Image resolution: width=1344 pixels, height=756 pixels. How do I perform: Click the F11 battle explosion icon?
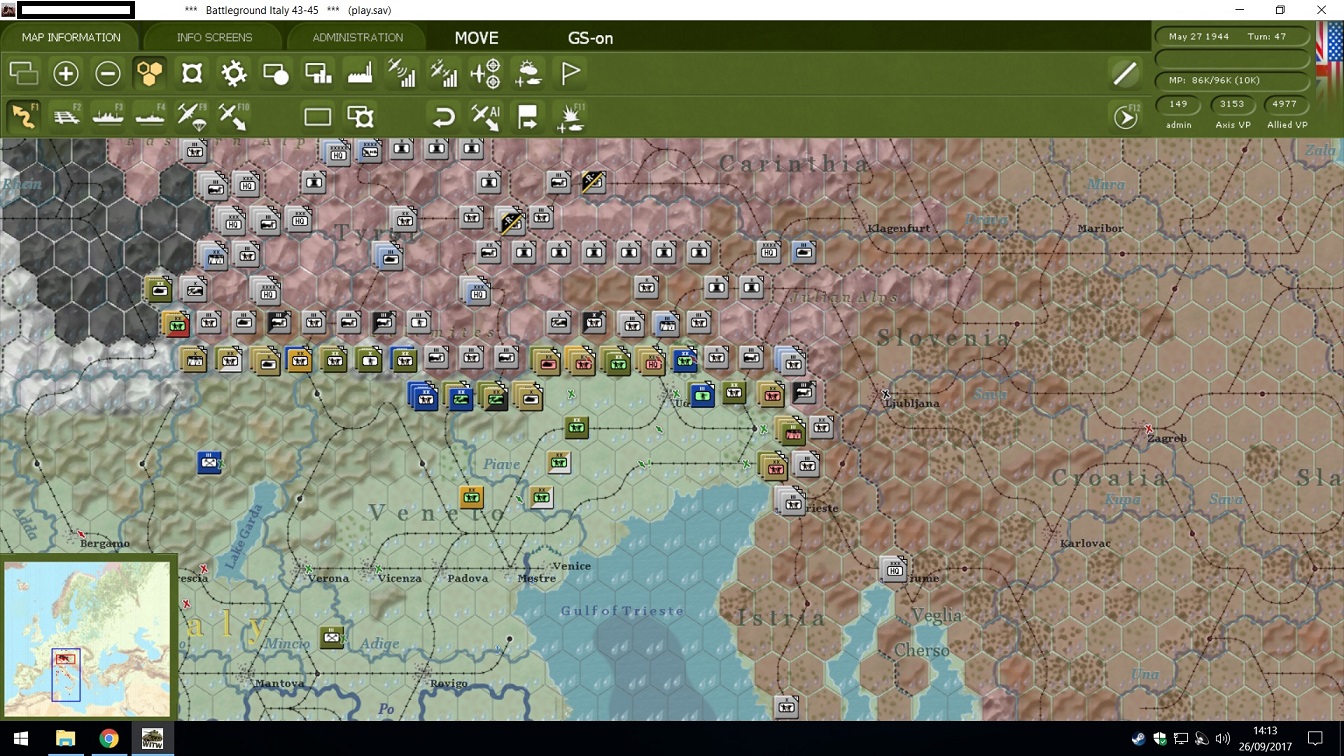570,117
